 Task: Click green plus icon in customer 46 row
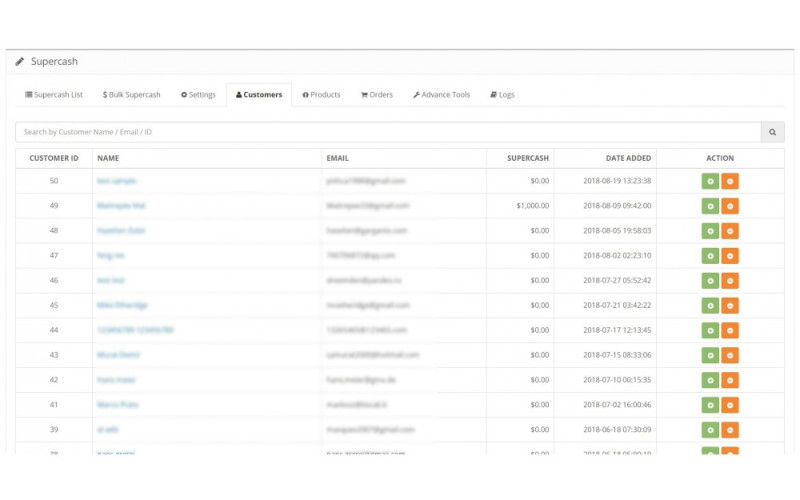click(710, 281)
